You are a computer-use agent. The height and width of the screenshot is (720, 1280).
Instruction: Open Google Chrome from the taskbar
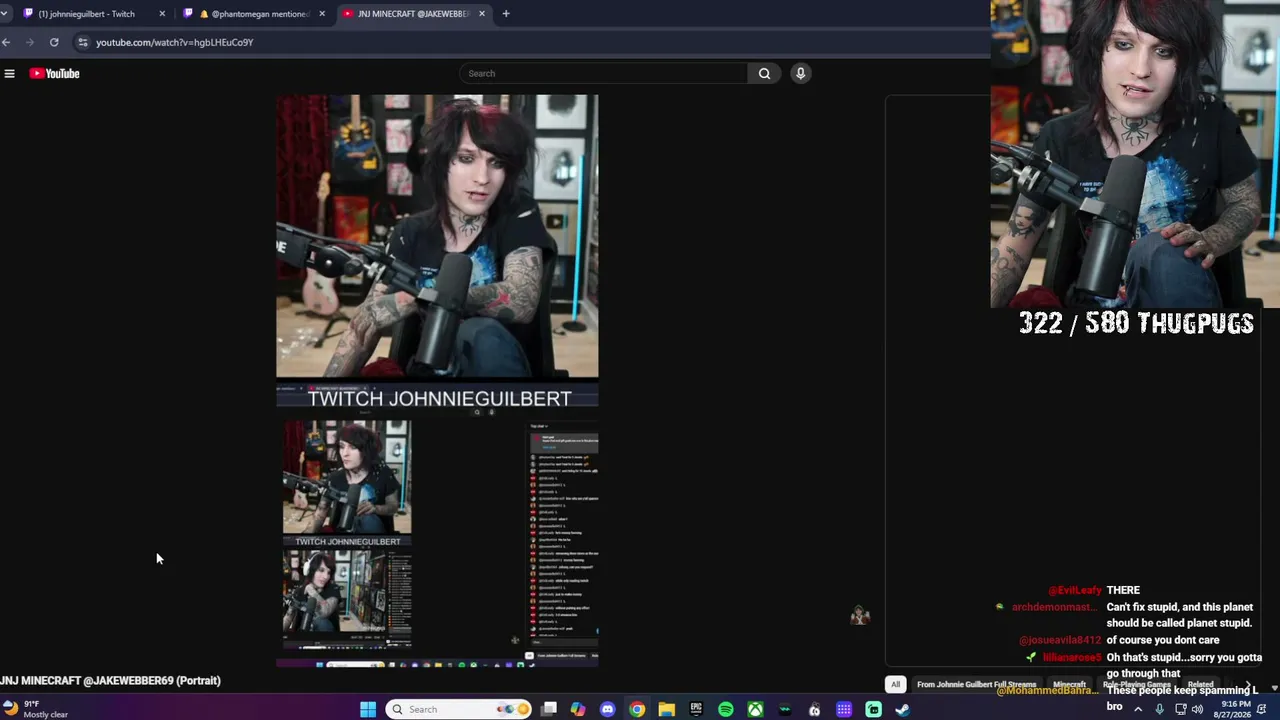pos(637,710)
